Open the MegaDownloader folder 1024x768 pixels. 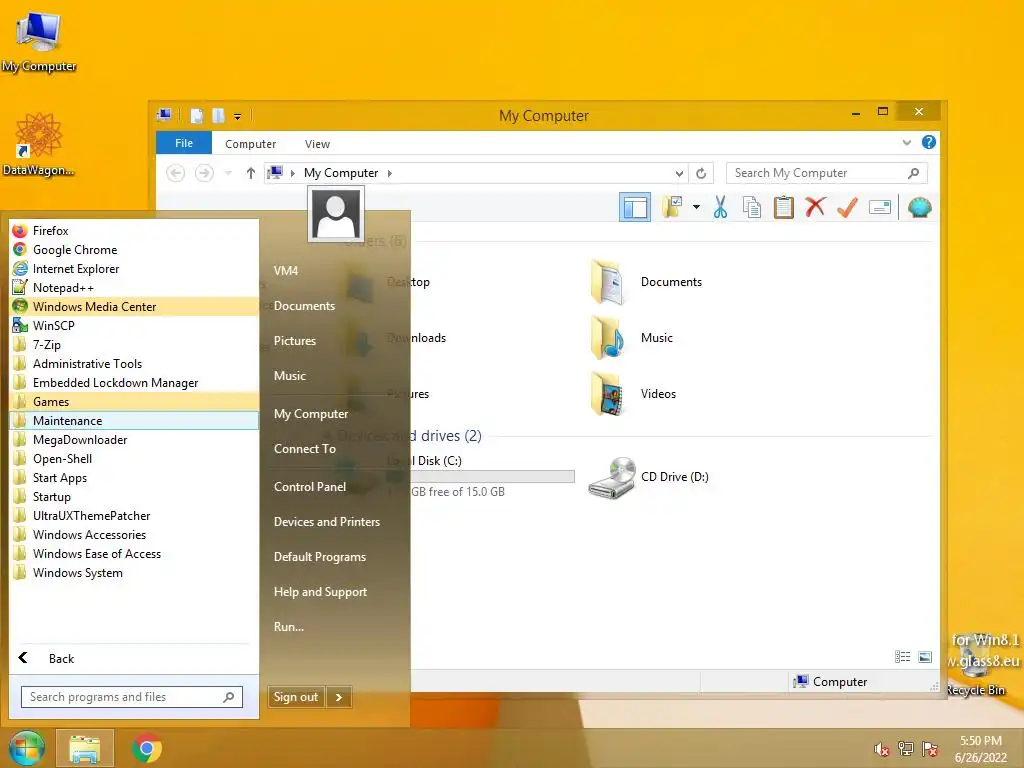point(134,440)
